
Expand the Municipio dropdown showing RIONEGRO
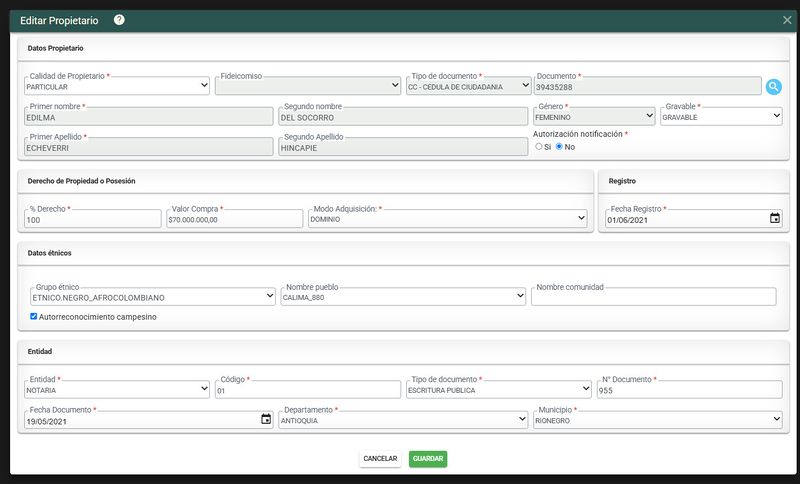pyautogui.click(x=658, y=420)
